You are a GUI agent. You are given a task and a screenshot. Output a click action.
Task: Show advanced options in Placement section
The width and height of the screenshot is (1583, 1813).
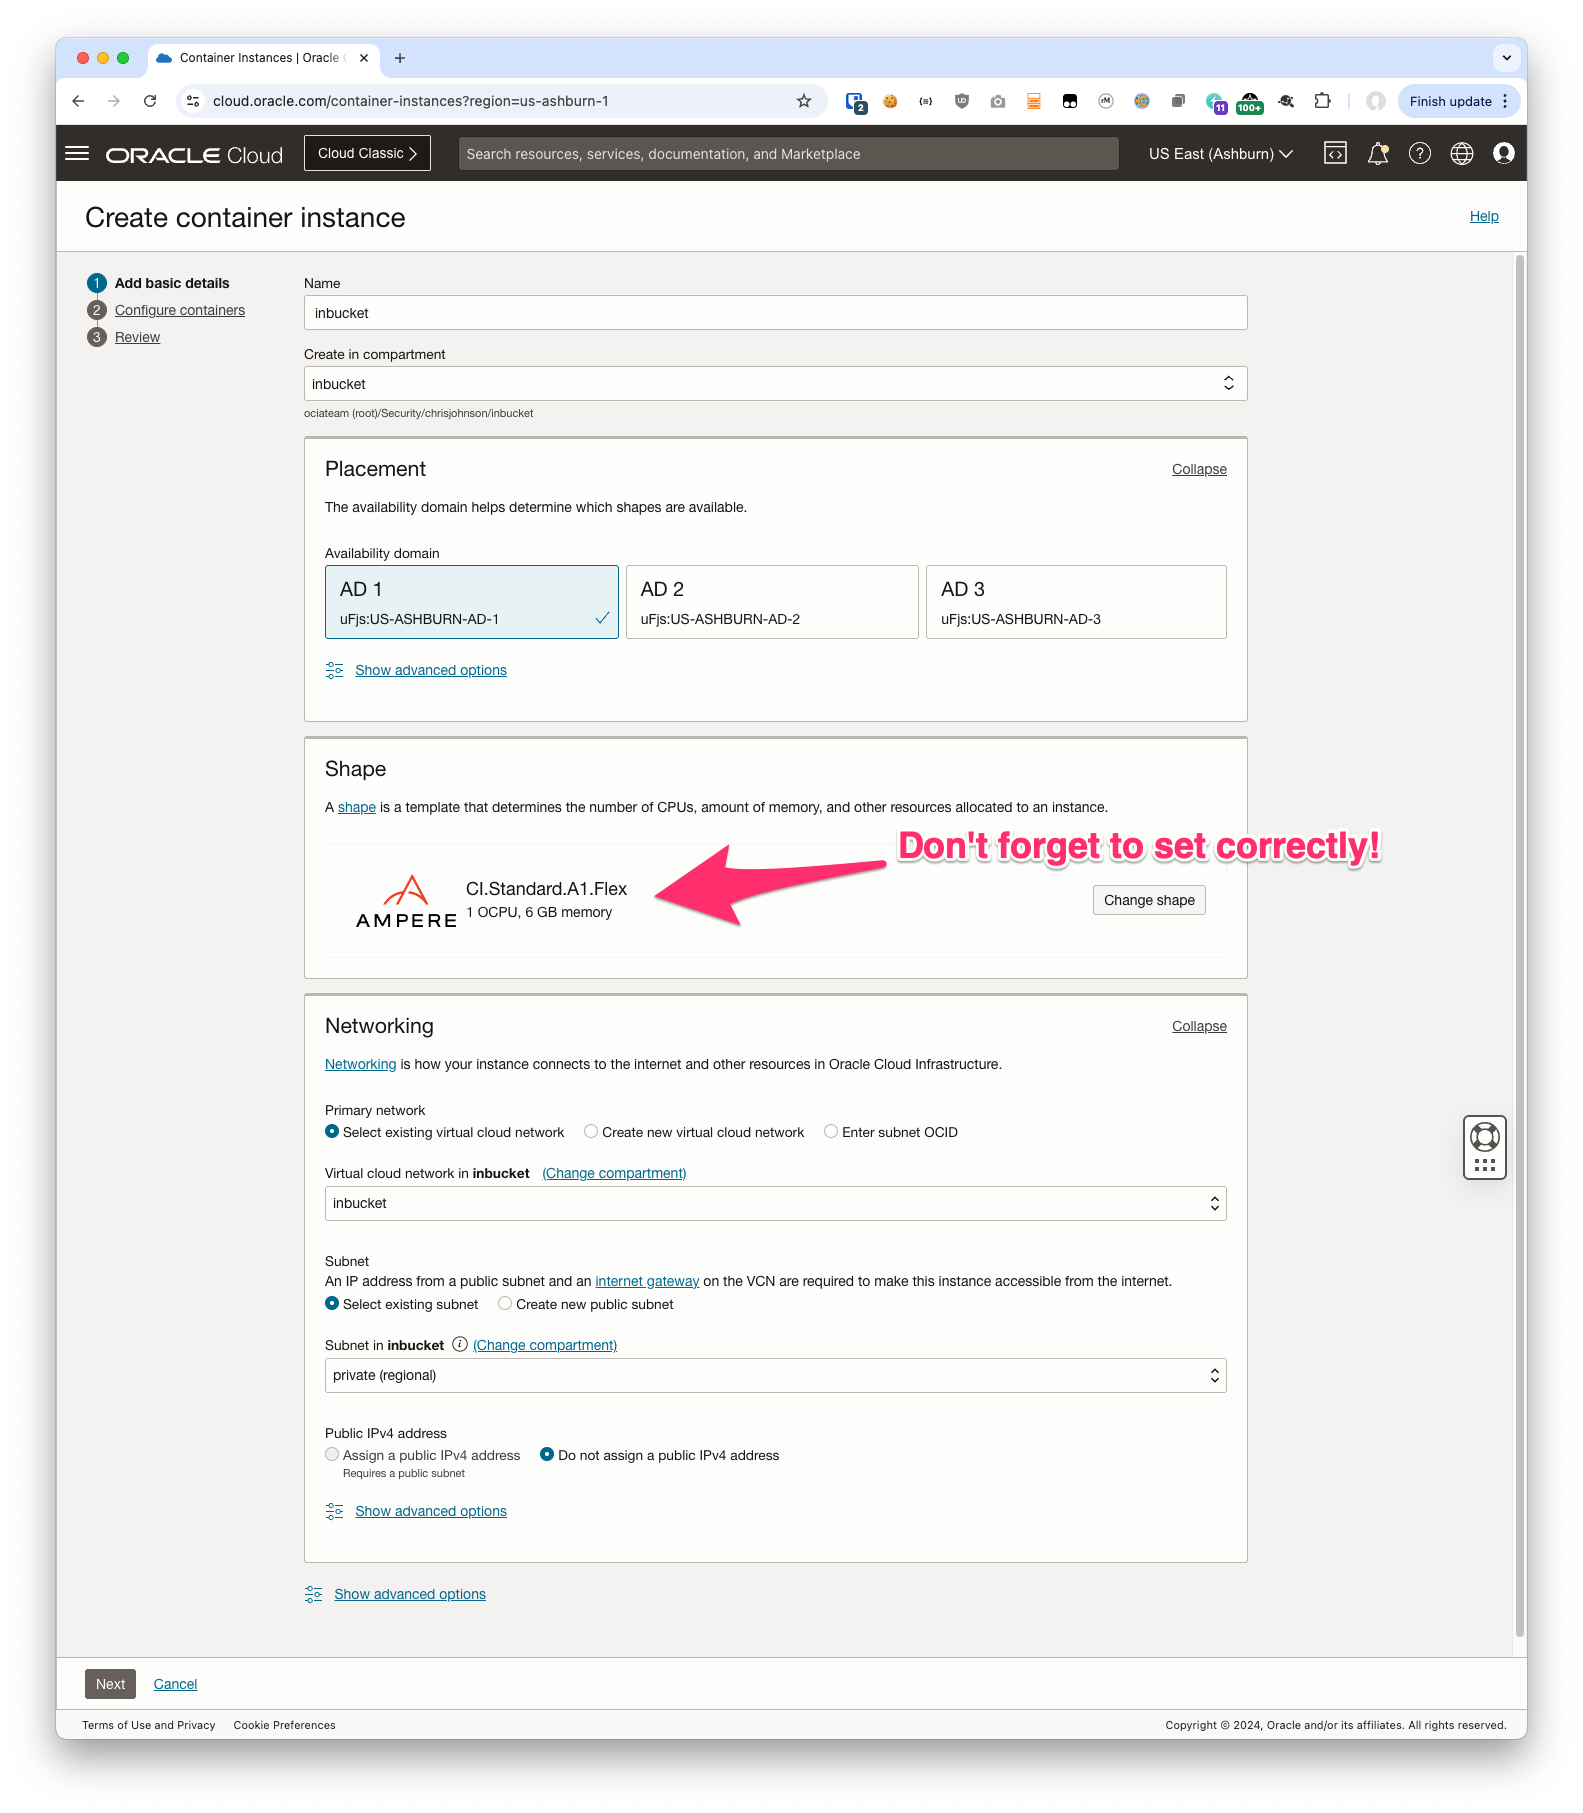coord(431,670)
